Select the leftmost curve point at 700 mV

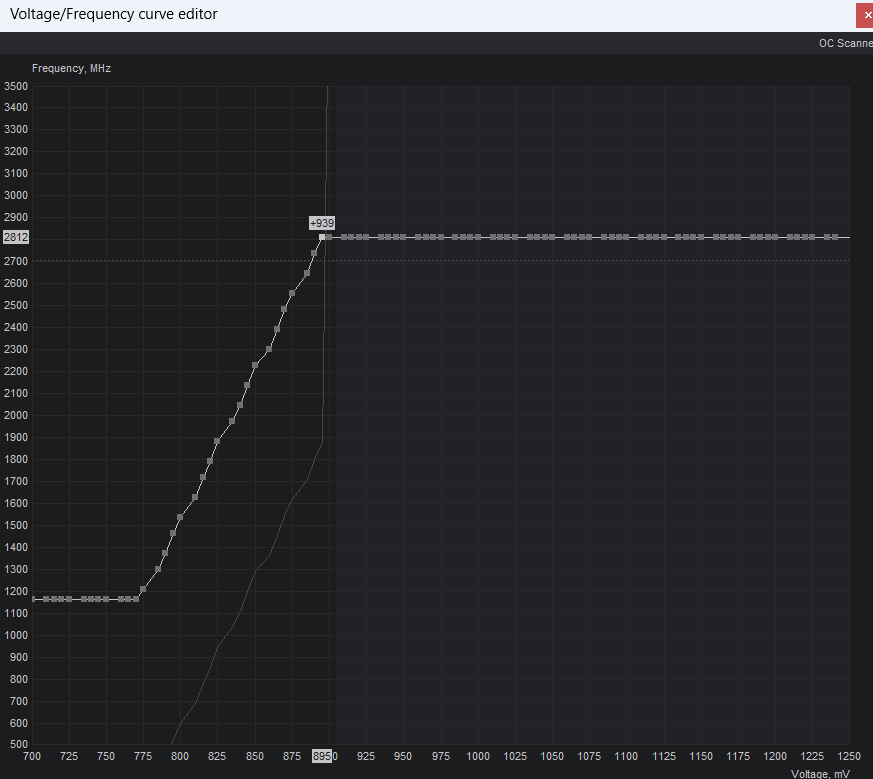pyautogui.click(x=33, y=599)
